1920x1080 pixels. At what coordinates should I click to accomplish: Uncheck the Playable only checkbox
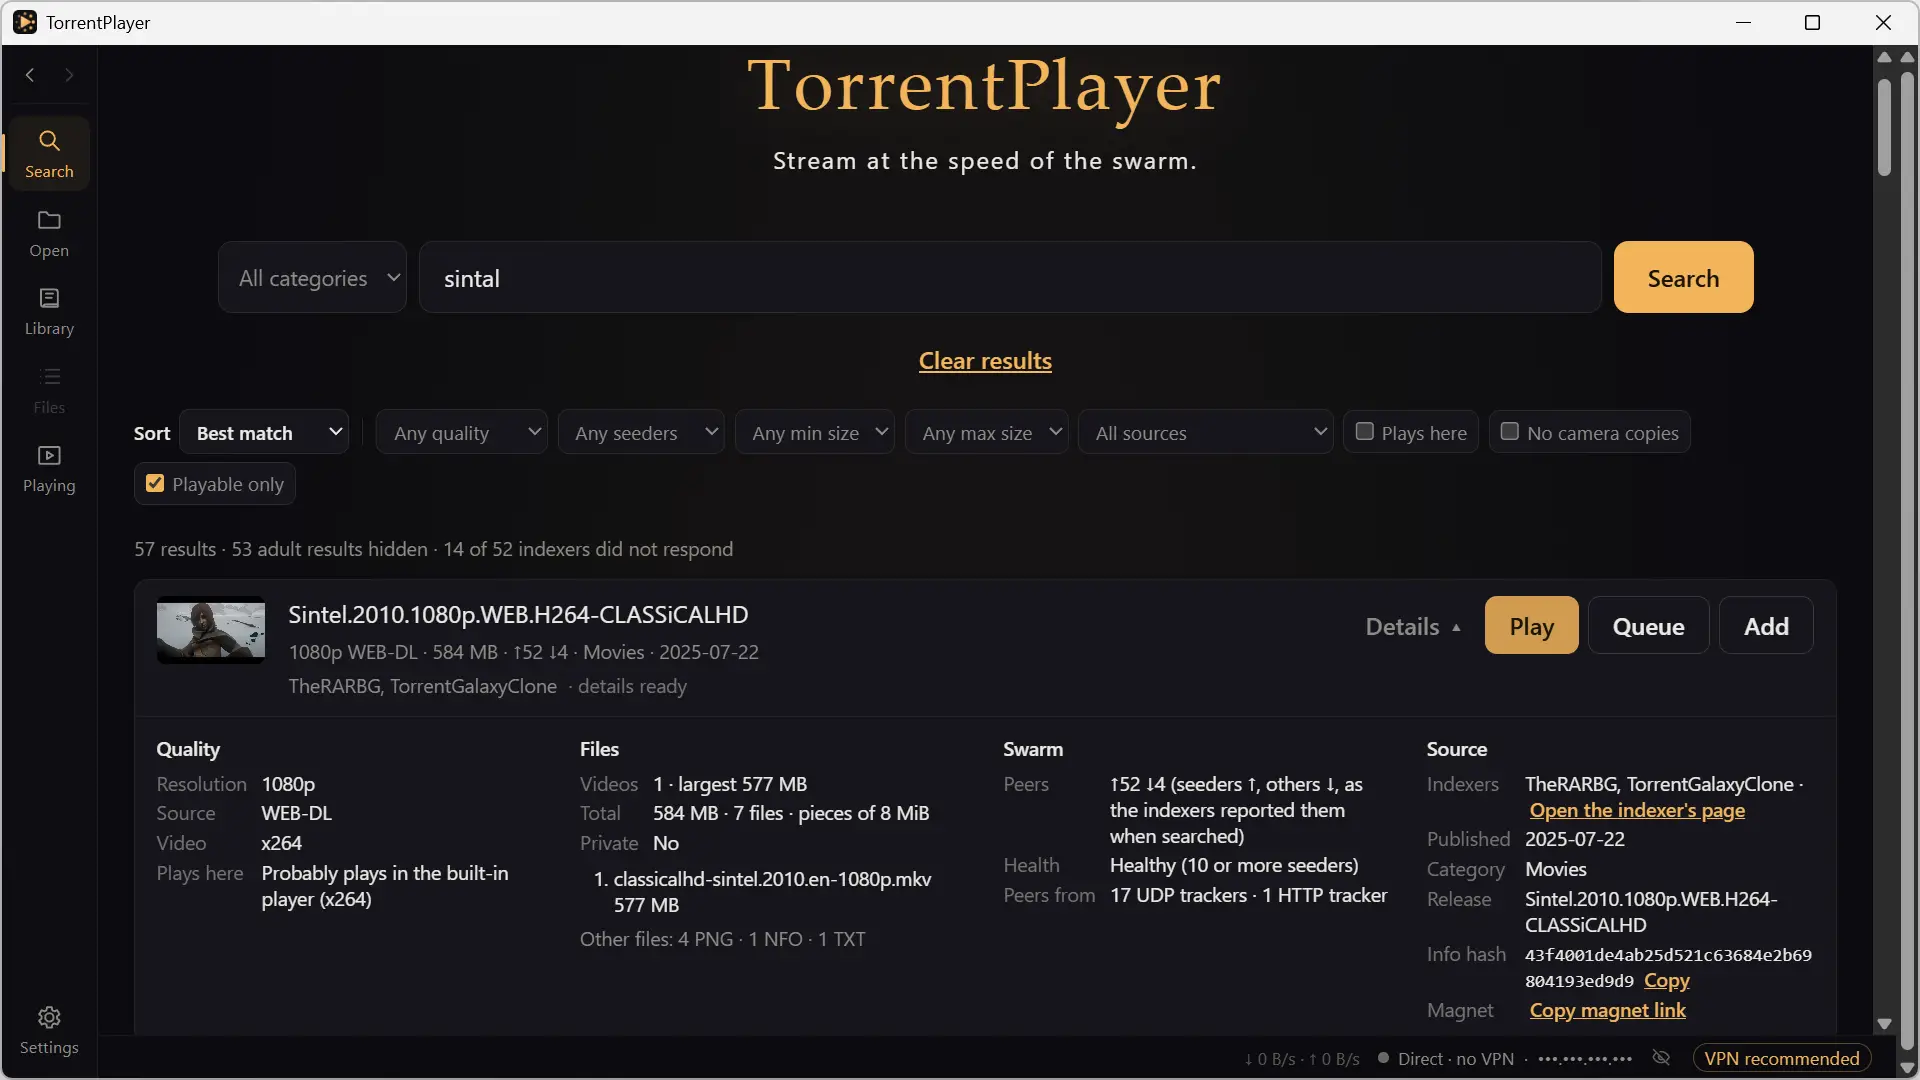tap(155, 483)
